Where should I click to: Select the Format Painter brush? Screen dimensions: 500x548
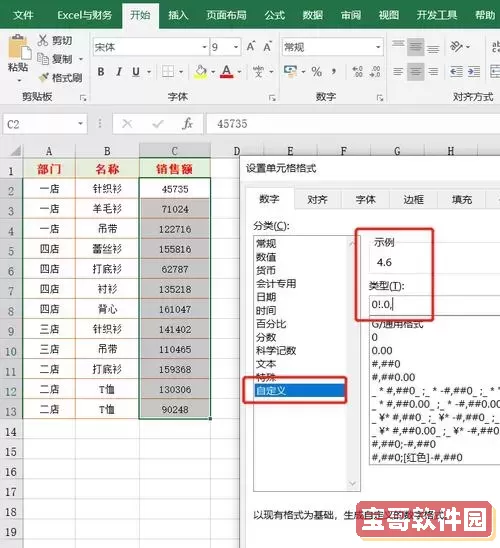coord(44,77)
